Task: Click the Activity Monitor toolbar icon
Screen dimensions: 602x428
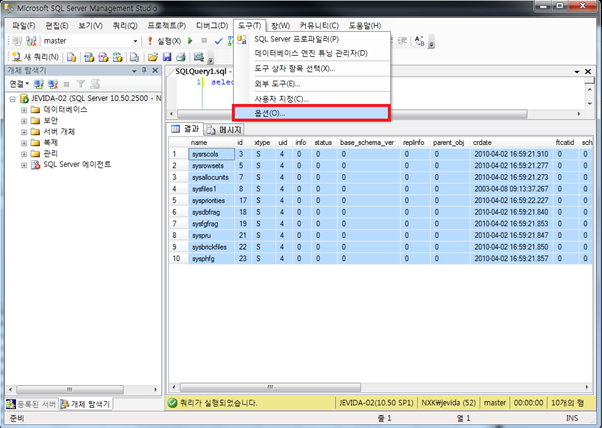Action: pyautogui.click(x=198, y=57)
